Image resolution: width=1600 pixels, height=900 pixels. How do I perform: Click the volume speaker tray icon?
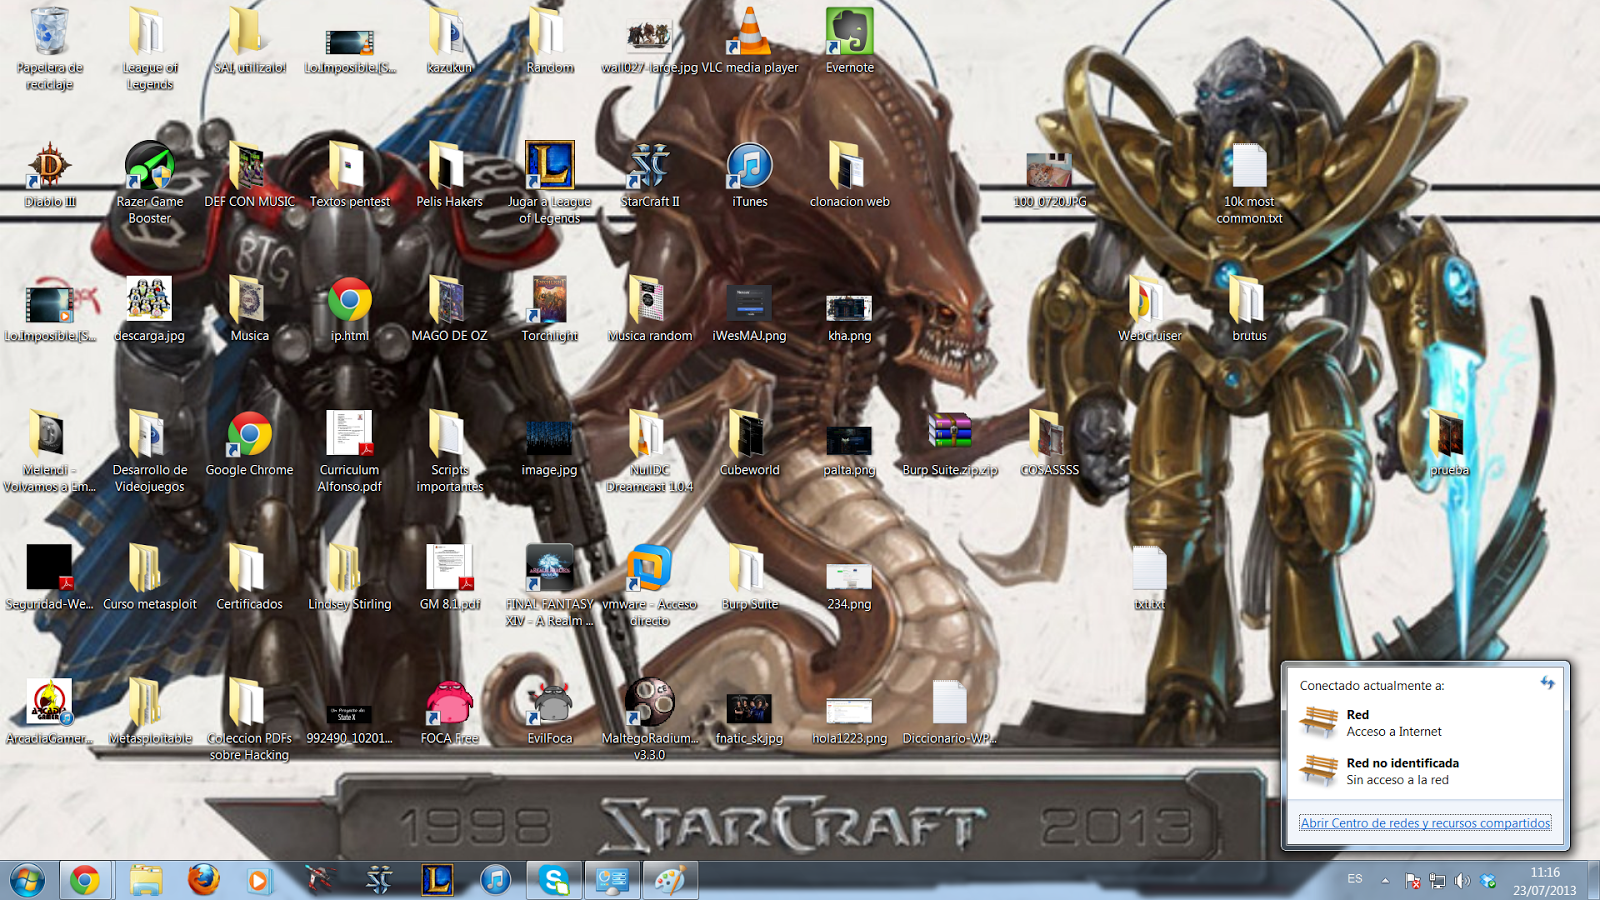1462,881
